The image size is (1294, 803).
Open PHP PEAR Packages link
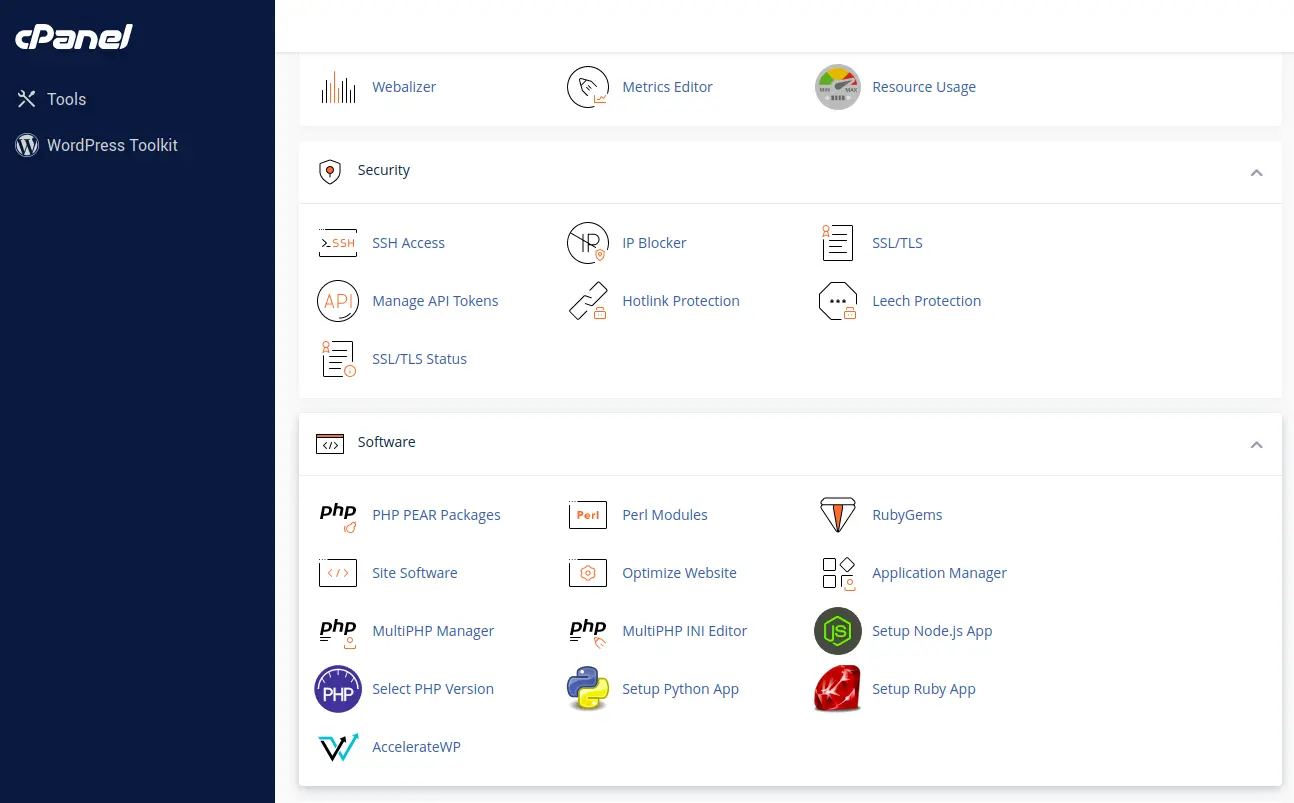436,515
